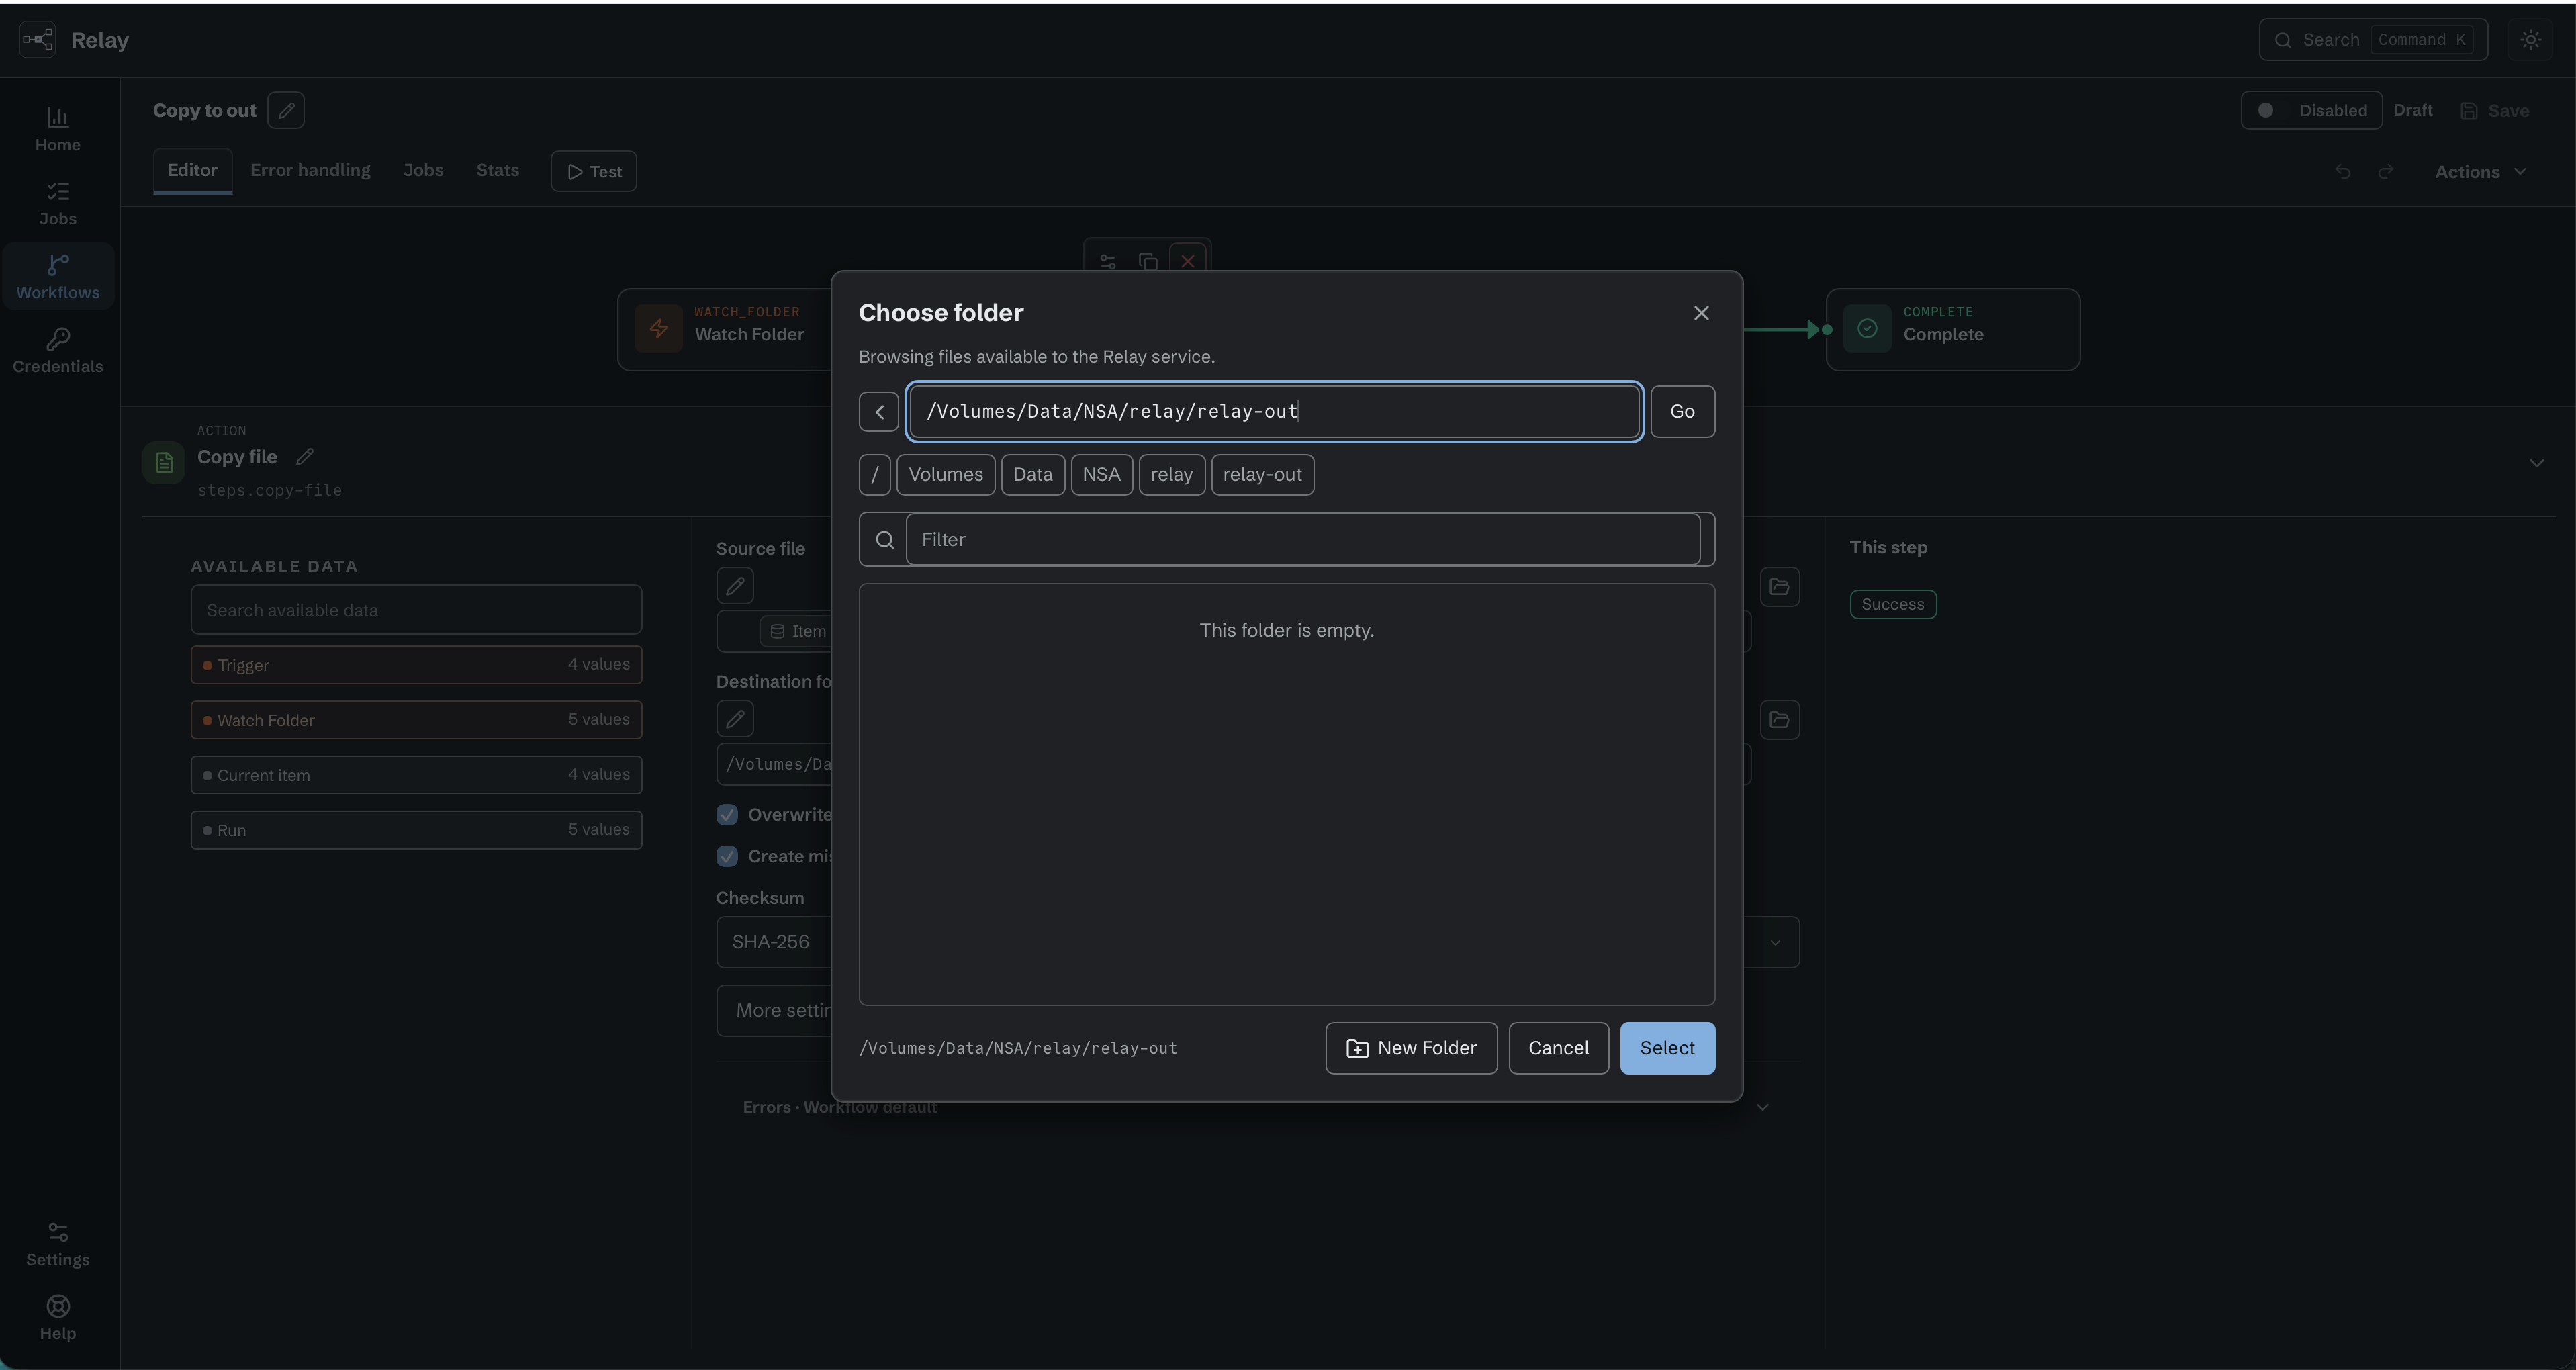Viewport: 2576px width, 1370px height.
Task: Click the Filter input field
Action: point(1303,540)
